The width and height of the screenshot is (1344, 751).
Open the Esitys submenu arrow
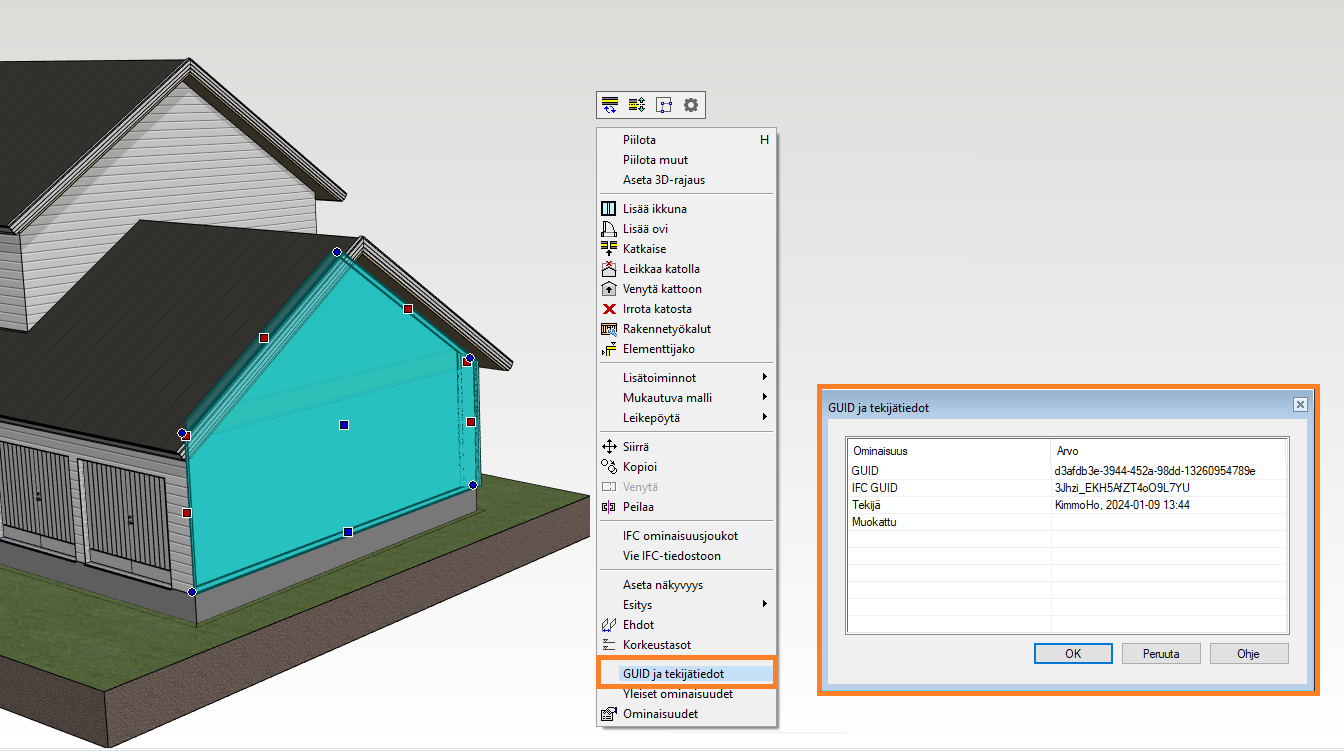[x=765, y=604]
